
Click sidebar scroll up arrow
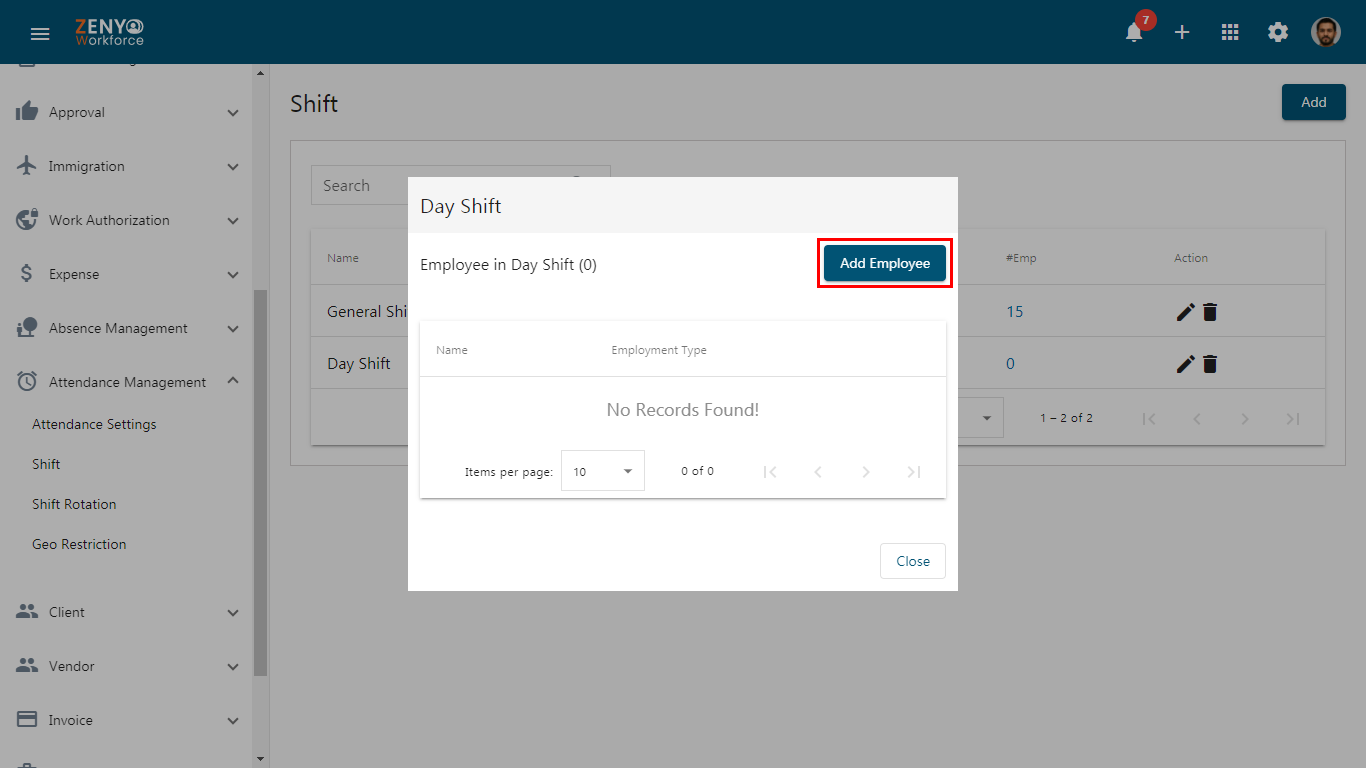260,73
